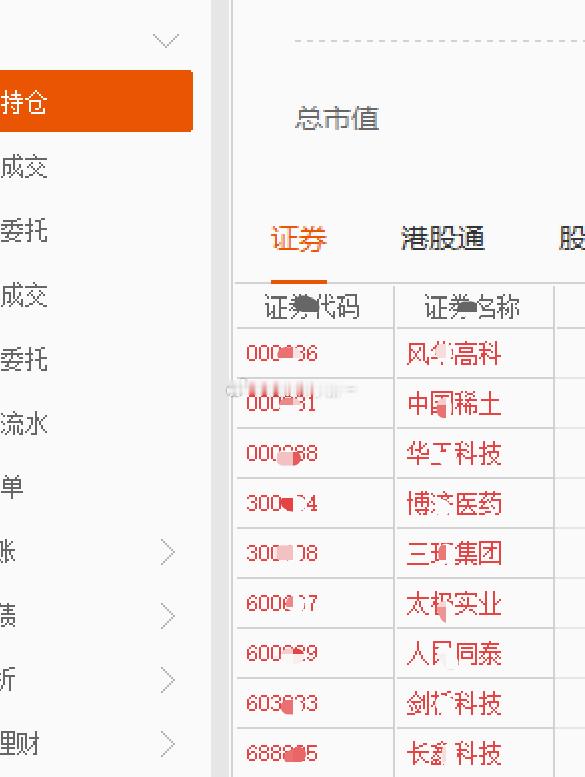The width and height of the screenshot is (585, 777).
Task: Open the 成交 item between the two 委托 entries
Action: 24,295
